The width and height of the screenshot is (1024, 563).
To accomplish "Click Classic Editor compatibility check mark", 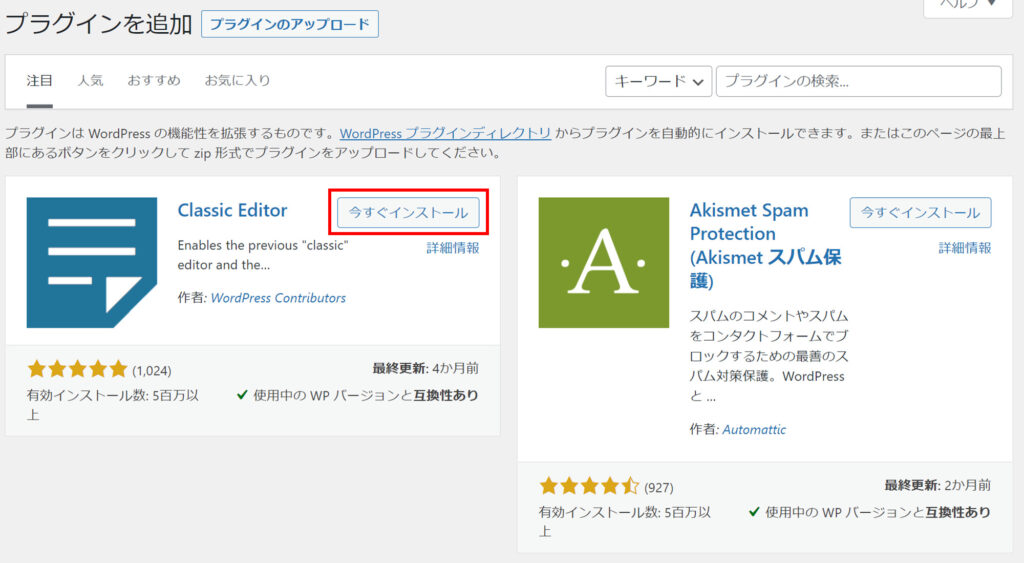I will click(242, 395).
